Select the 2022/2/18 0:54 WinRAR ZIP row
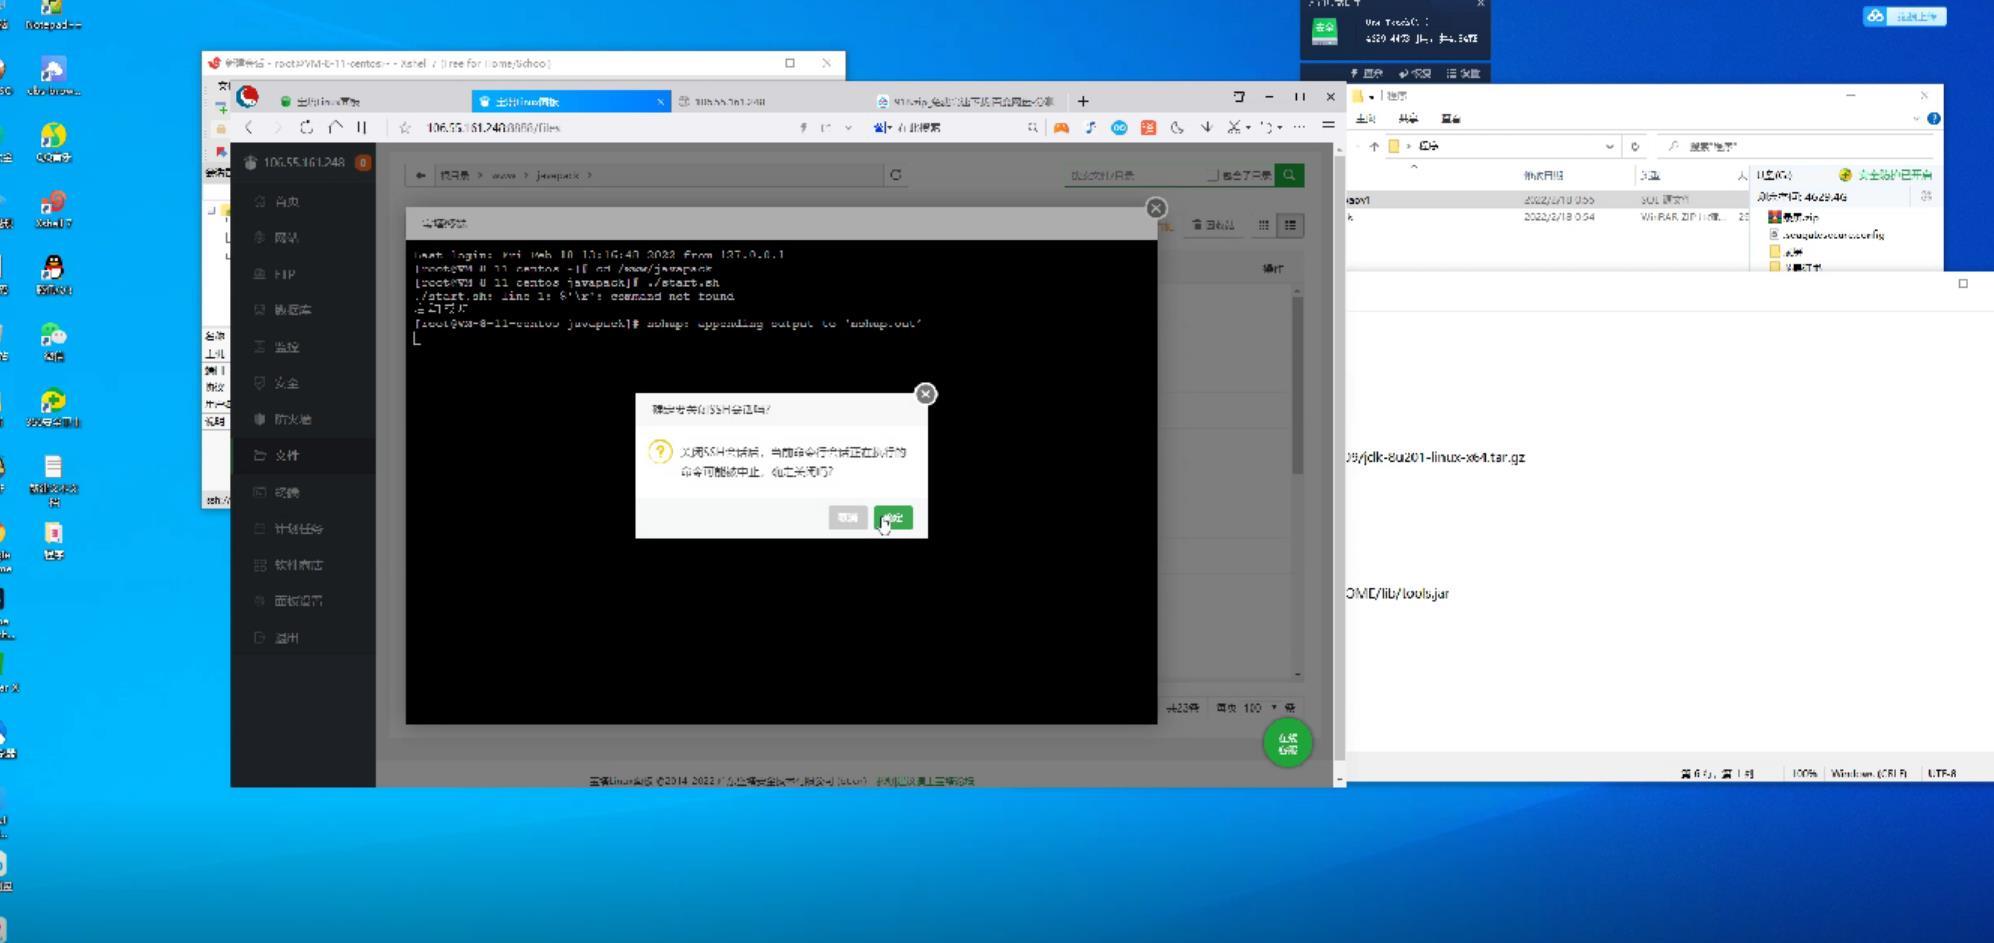This screenshot has width=1994, height=943. [1548, 217]
